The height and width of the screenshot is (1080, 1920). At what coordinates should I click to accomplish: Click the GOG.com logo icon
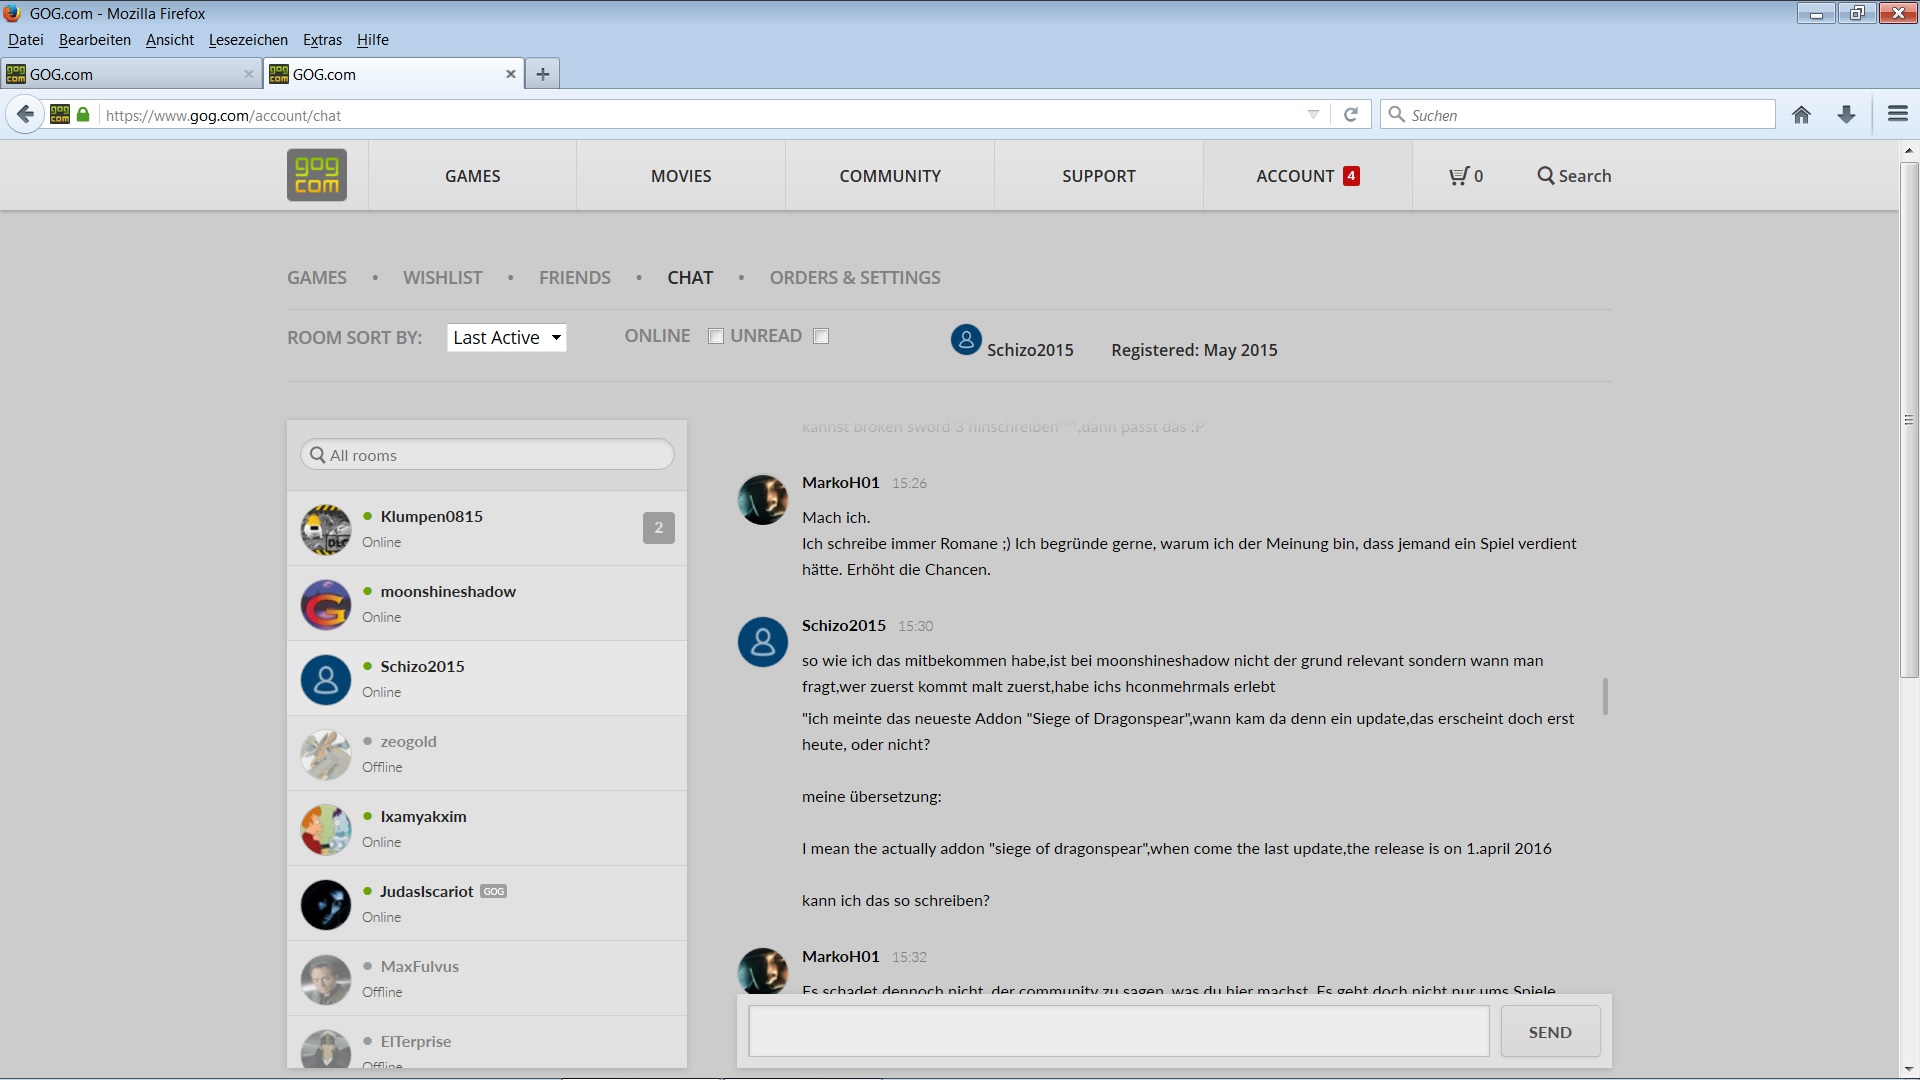pyautogui.click(x=316, y=175)
